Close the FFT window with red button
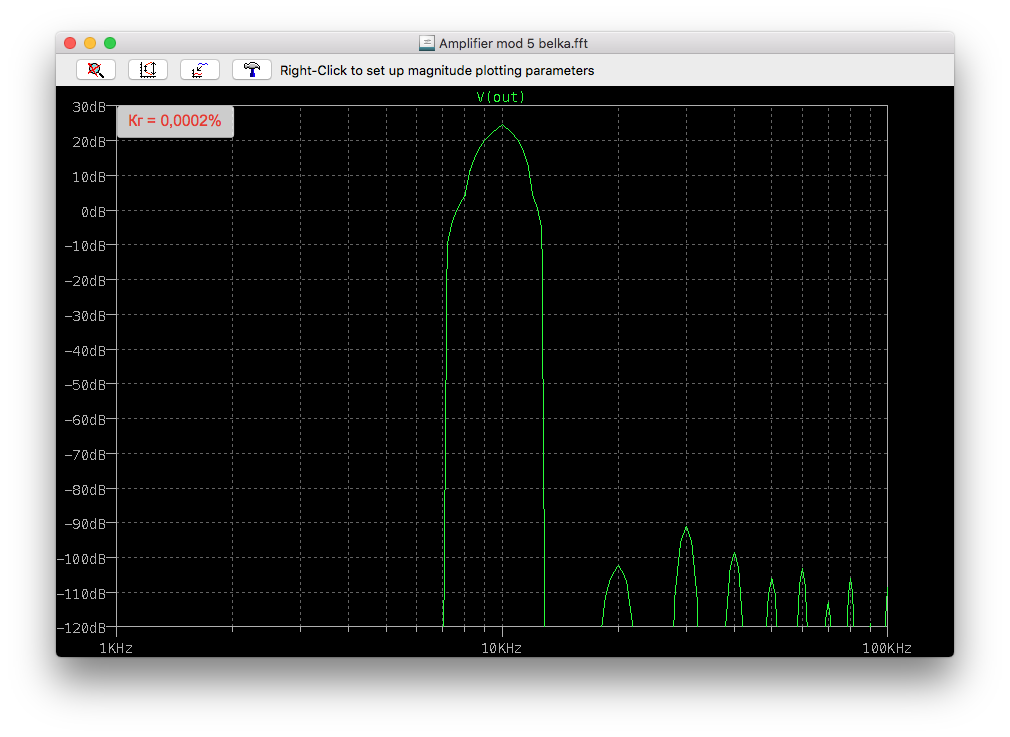Image resolution: width=1010 pixels, height=737 pixels. (x=70, y=43)
